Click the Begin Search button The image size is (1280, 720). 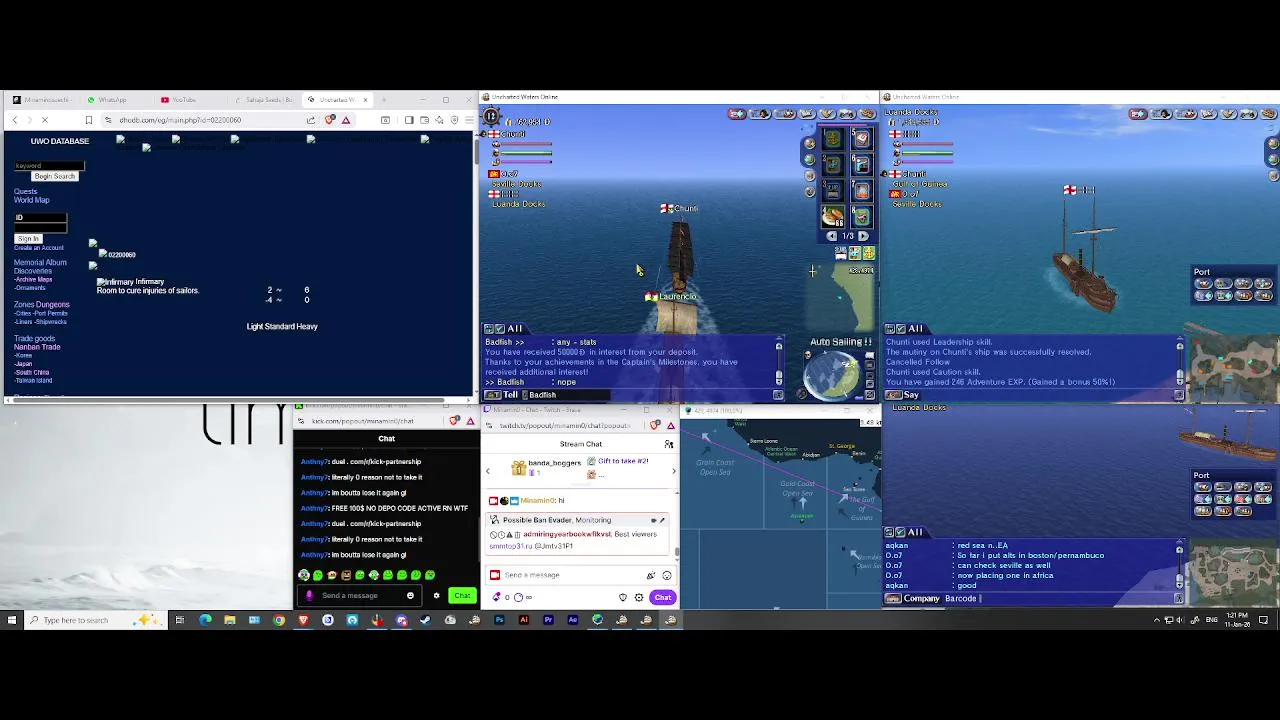[54, 176]
